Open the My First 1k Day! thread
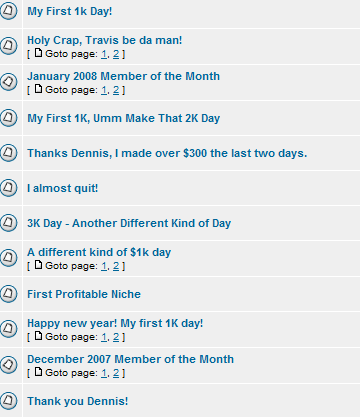 click(x=69, y=11)
